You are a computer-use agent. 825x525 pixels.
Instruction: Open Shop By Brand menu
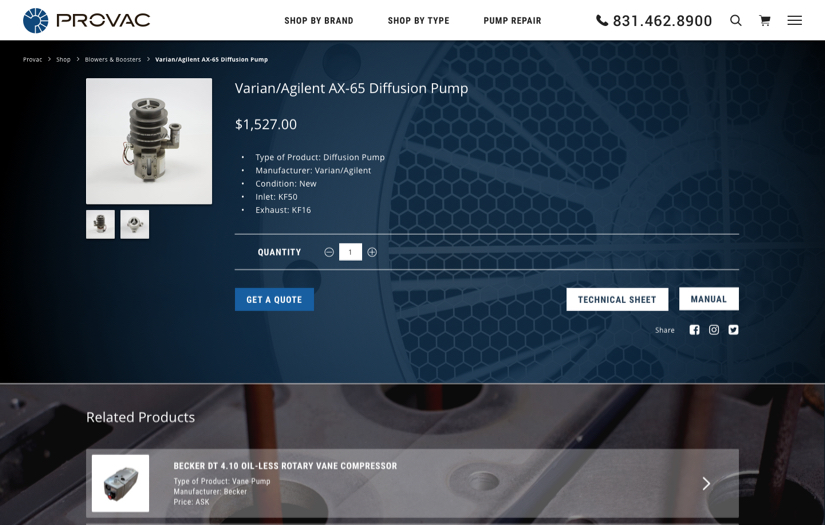pos(319,21)
